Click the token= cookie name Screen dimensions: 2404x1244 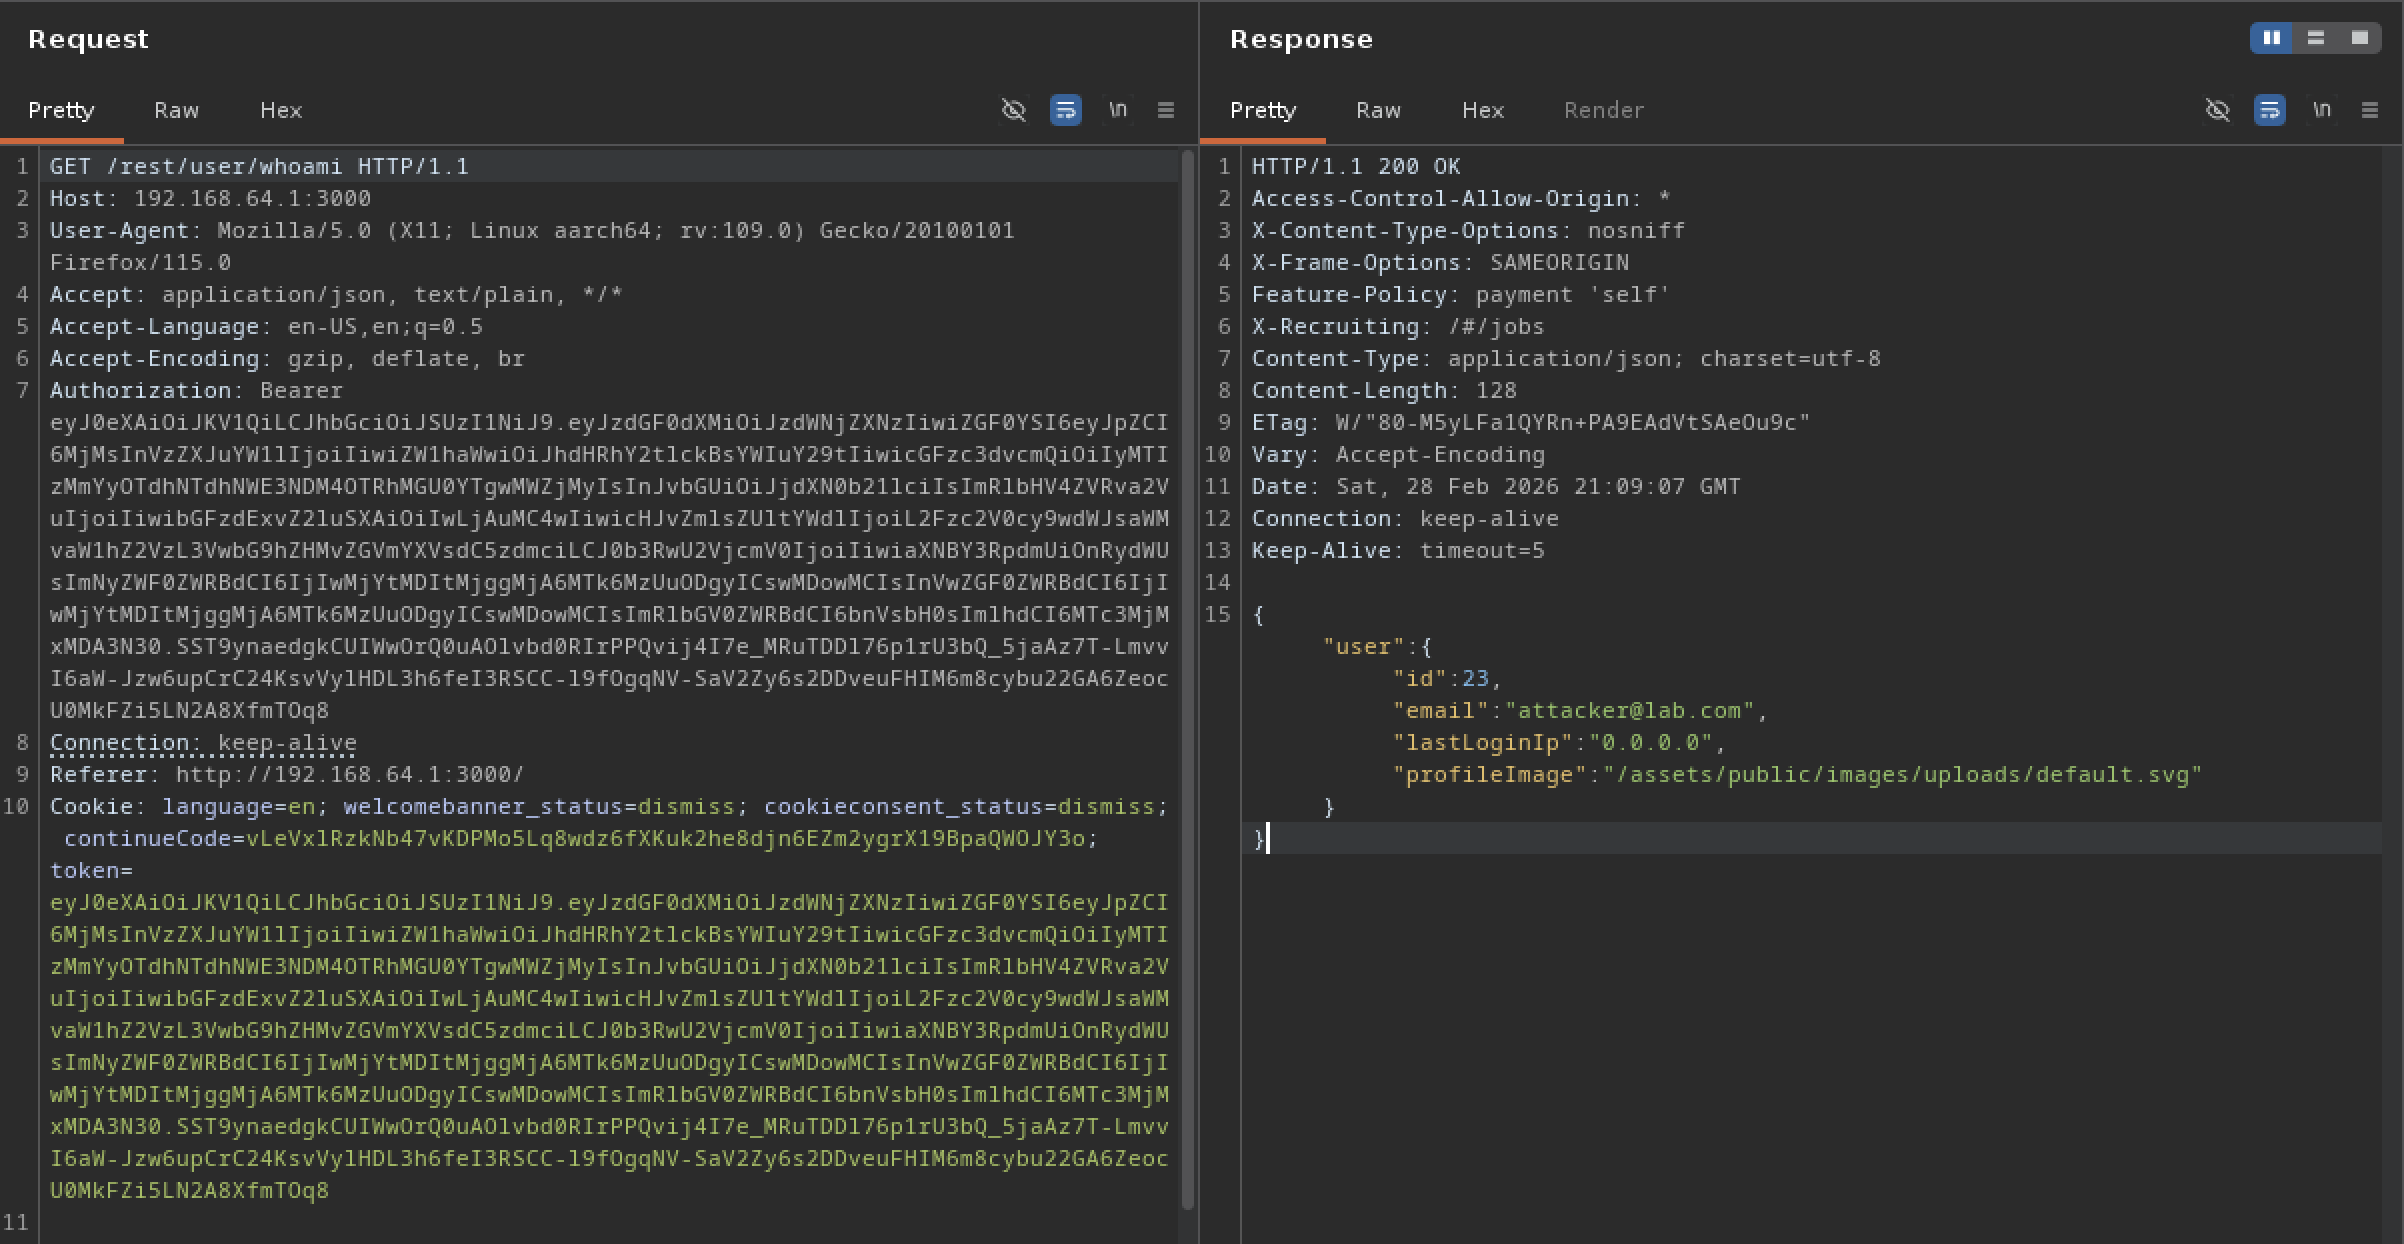pyautogui.click(x=91, y=870)
